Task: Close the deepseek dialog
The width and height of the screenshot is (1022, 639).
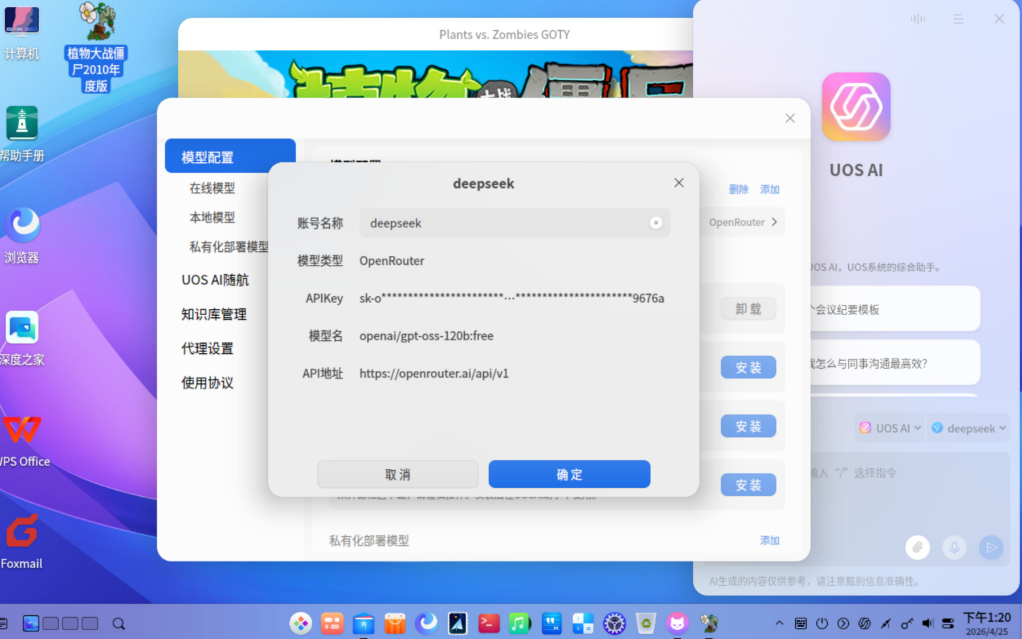Action: point(679,183)
